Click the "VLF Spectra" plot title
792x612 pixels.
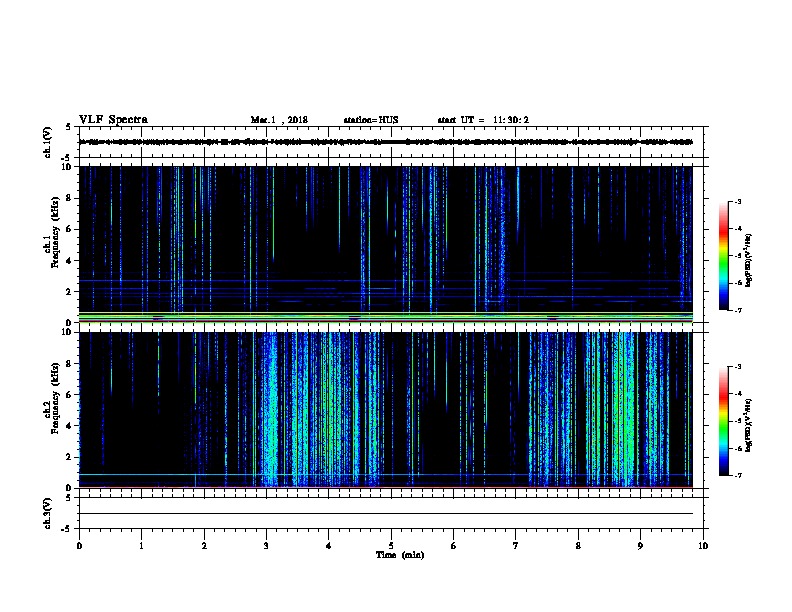[113, 120]
